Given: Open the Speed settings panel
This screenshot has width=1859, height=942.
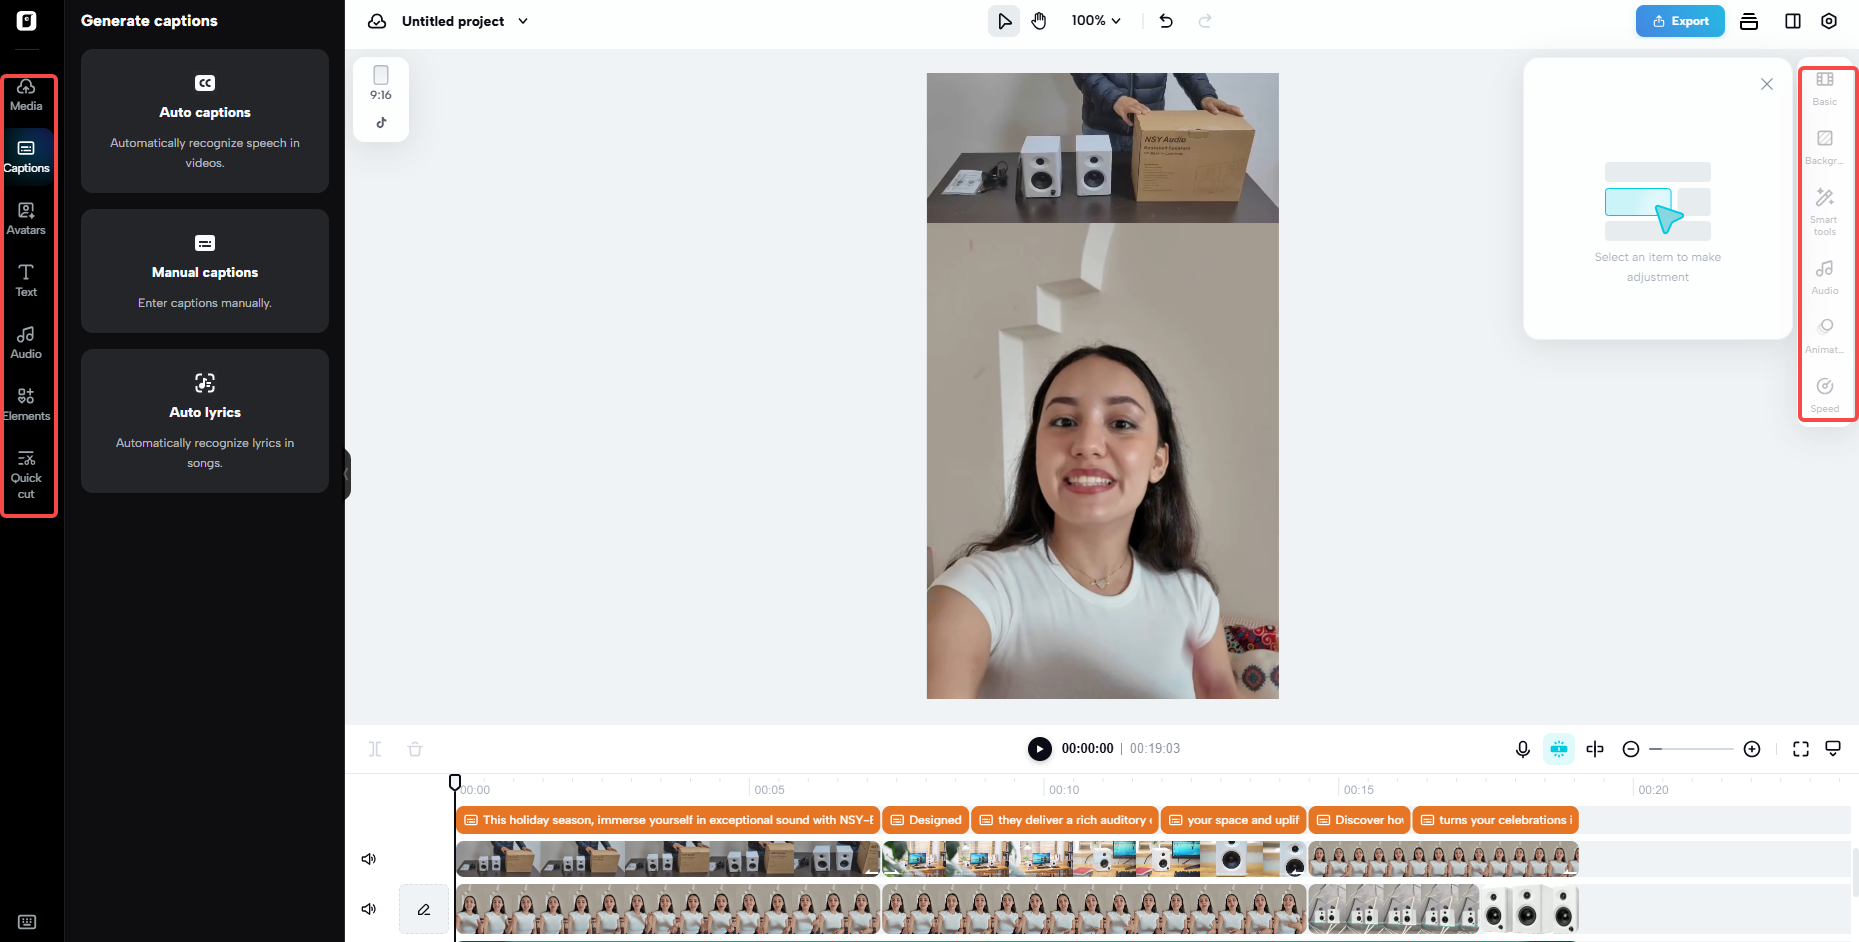Looking at the screenshot, I should click(1824, 394).
